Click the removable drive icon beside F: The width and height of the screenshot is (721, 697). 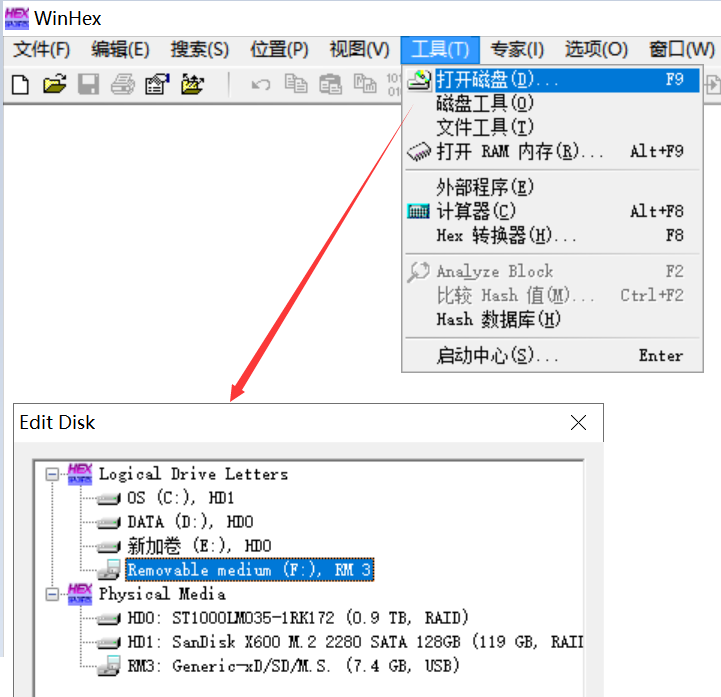click(x=109, y=570)
